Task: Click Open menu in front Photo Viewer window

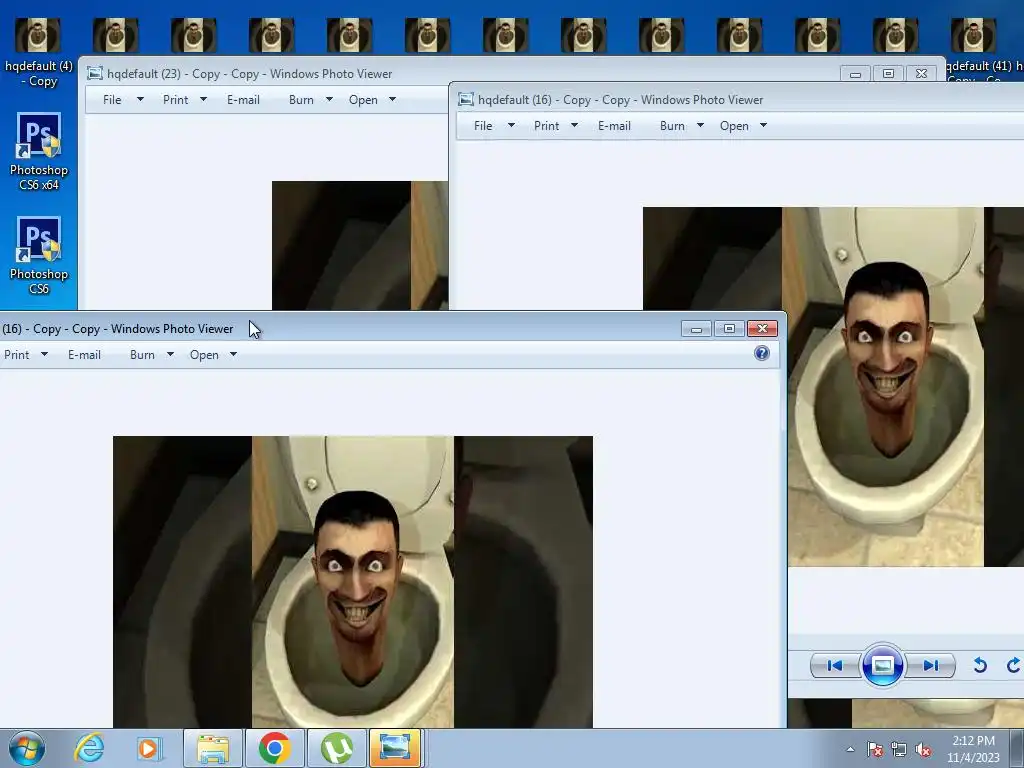Action: [x=204, y=355]
